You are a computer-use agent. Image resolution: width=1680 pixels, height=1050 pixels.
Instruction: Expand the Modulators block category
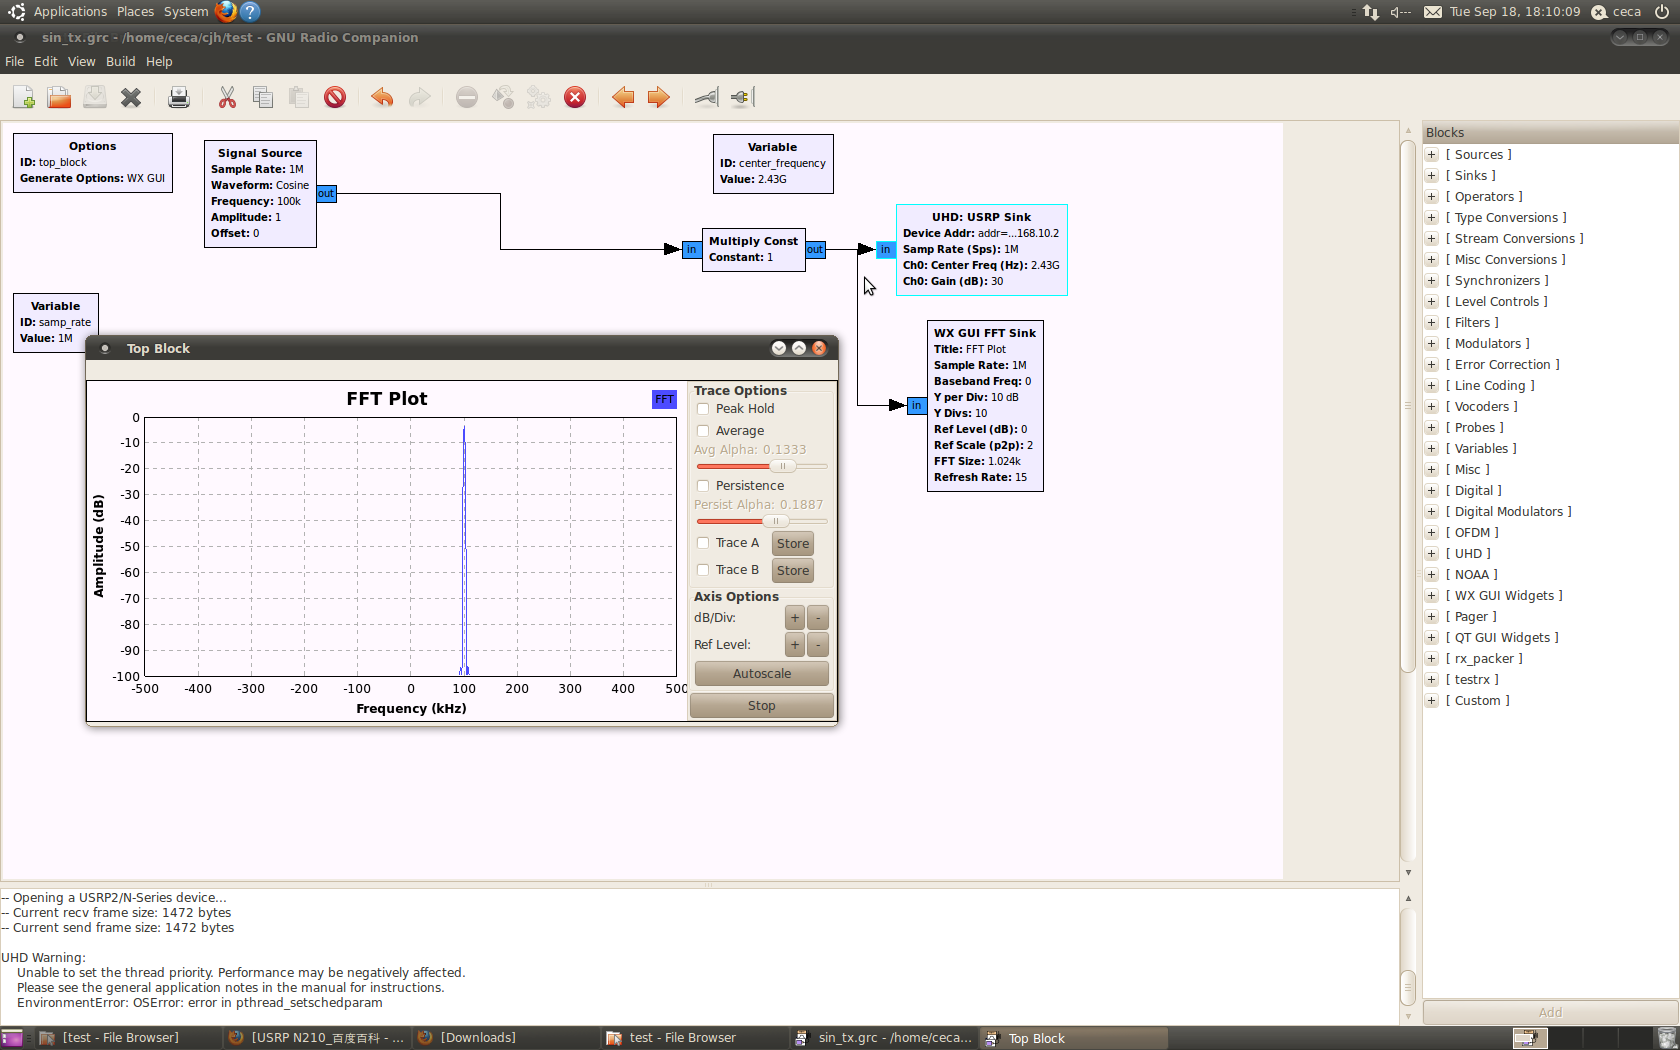1432,344
